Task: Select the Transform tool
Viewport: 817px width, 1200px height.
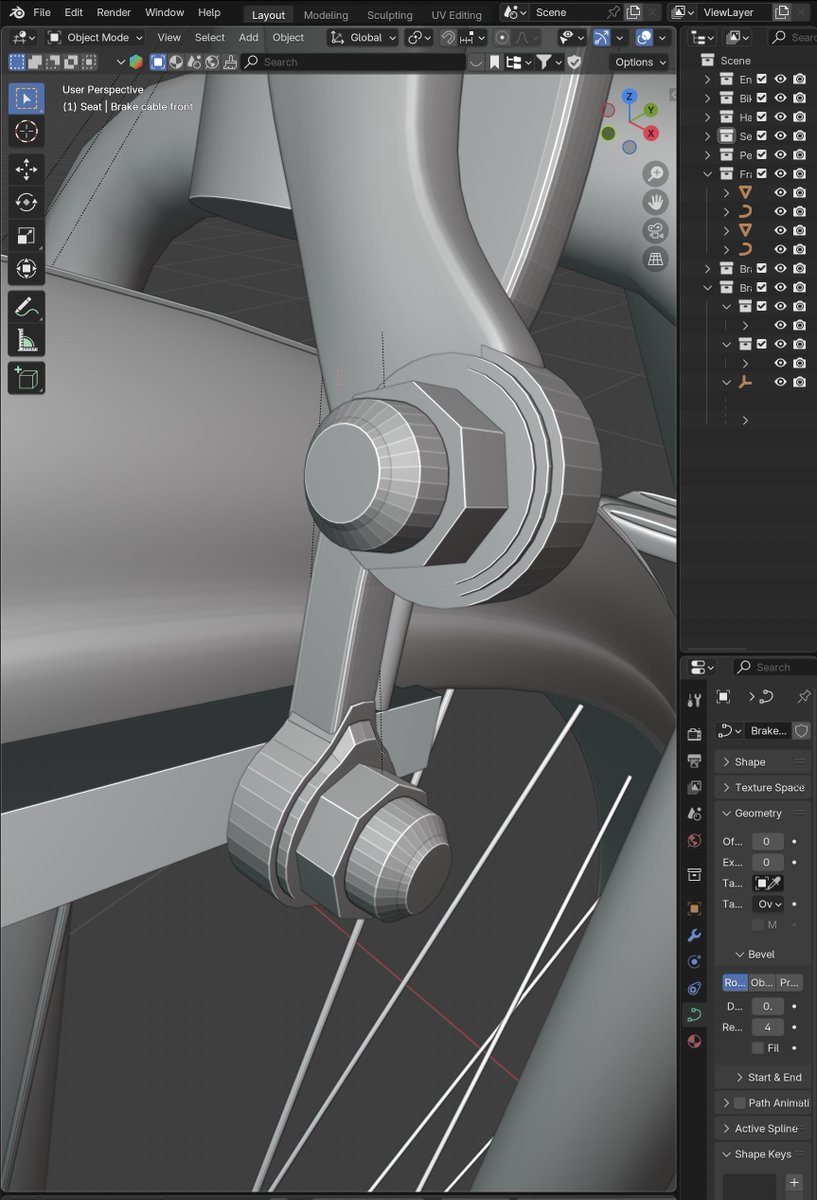Action: (x=27, y=269)
